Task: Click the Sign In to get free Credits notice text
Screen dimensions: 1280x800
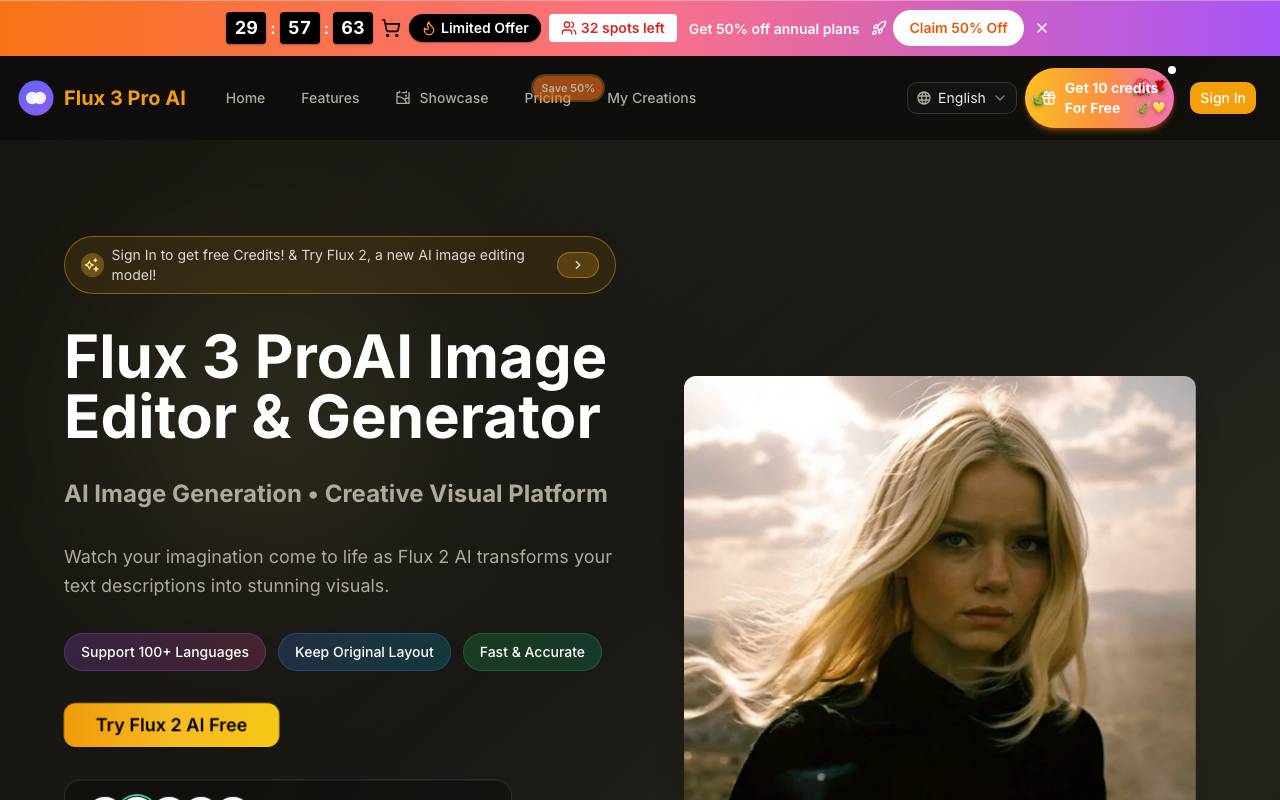Action: [318, 265]
